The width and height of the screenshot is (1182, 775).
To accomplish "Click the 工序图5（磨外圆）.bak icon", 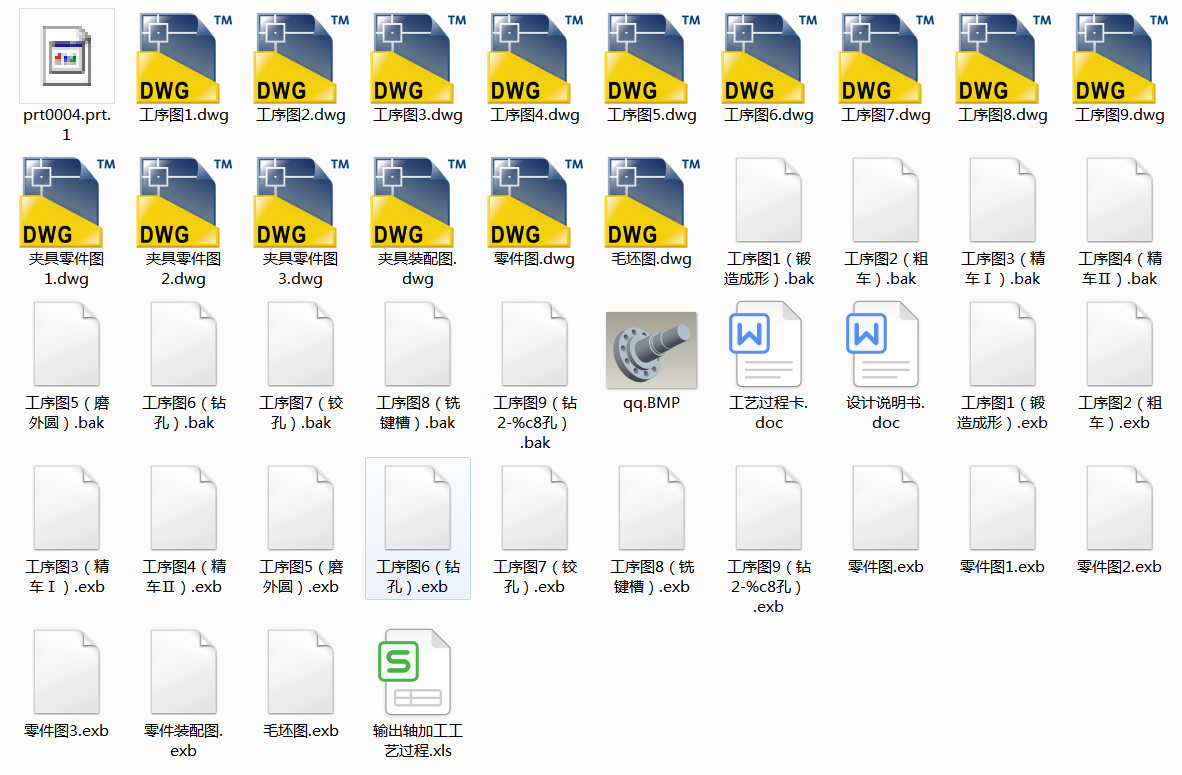I will (66, 344).
